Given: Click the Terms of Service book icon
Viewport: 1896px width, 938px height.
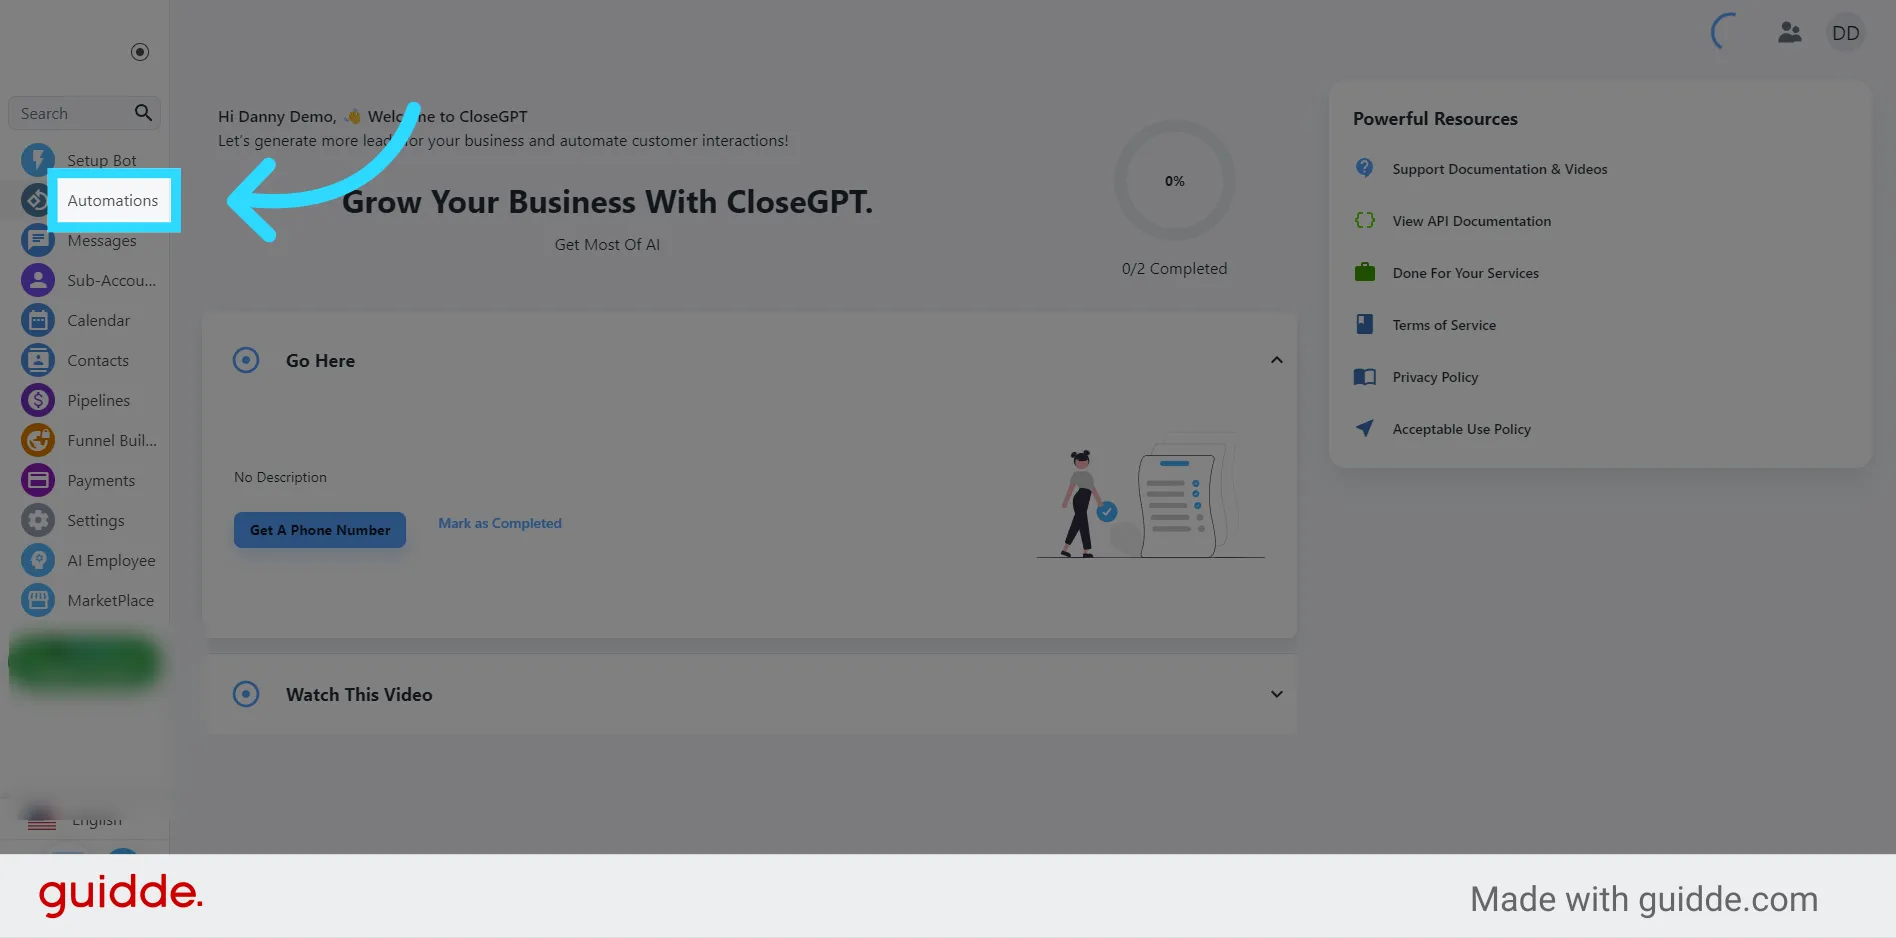Looking at the screenshot, I should tap(1364, 324).
